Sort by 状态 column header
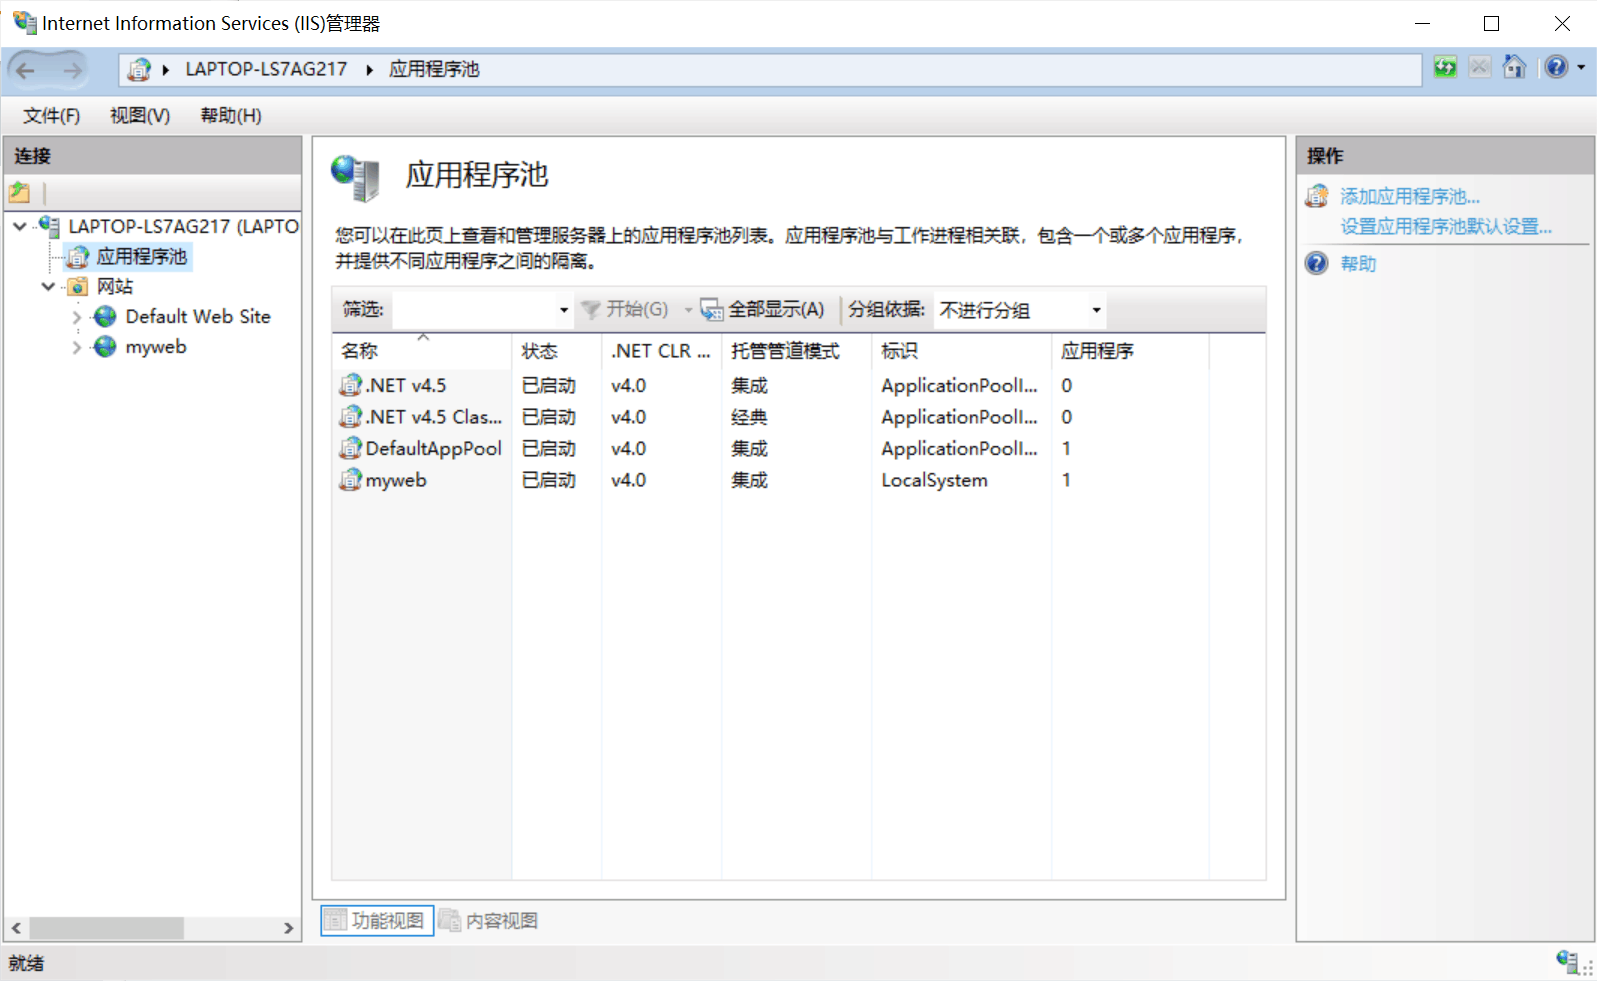Image resolution: width=1597 pixels, height=981 pixels. [x=556, y=351]
